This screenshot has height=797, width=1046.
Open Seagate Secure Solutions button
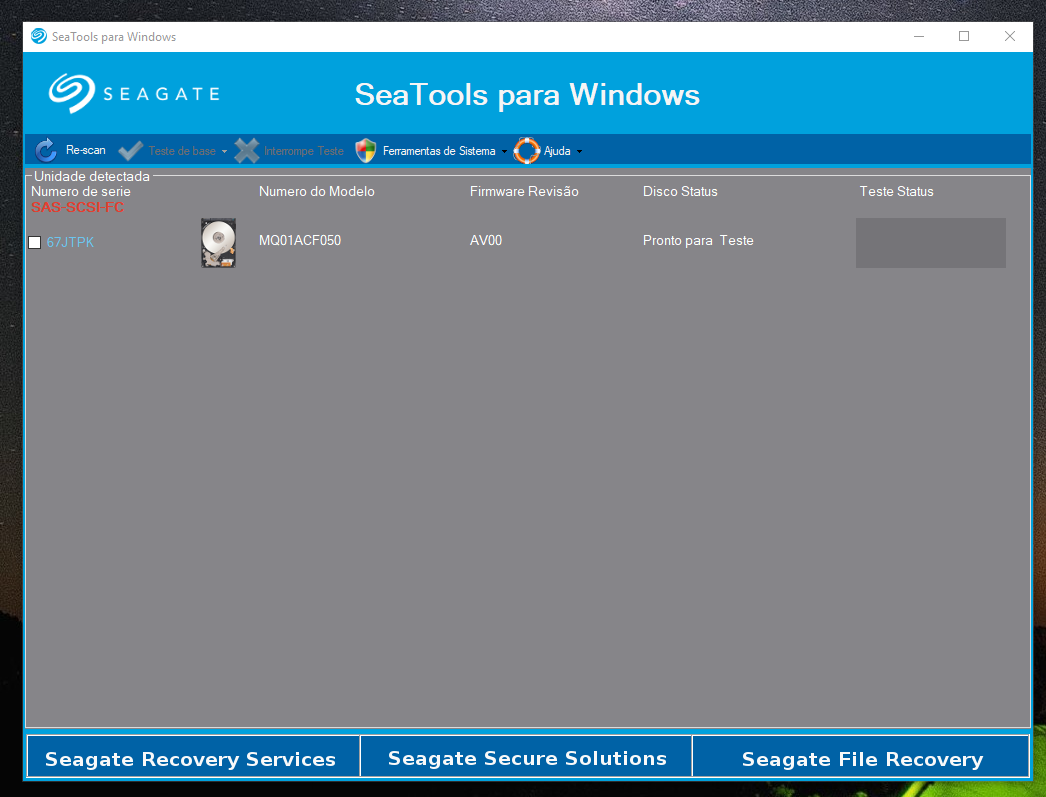tap(526, 756)
